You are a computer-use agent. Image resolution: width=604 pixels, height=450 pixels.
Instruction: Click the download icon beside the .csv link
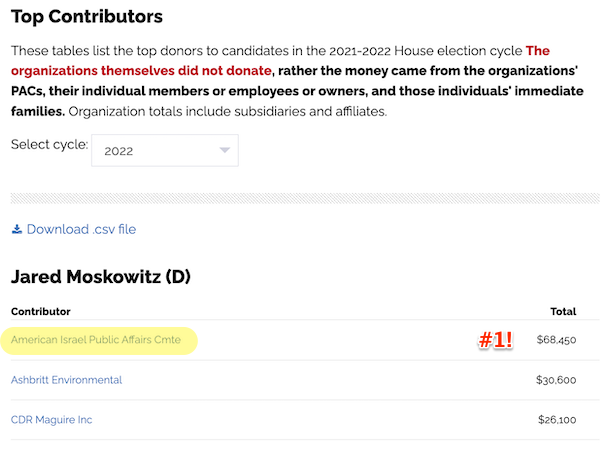pos(17,229)
